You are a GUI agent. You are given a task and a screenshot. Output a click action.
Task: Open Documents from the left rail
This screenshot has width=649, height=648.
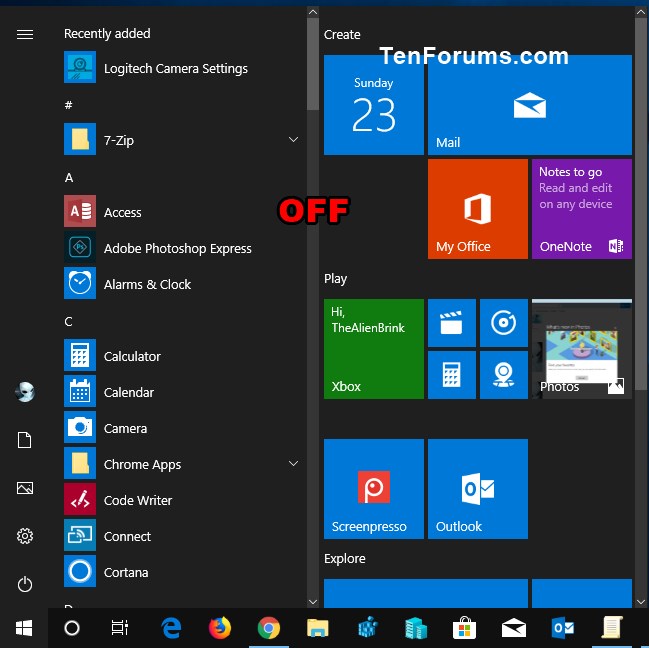point(24,440)
